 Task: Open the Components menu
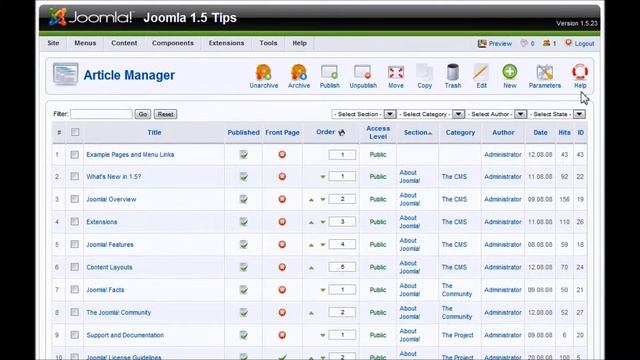(173, 43)
